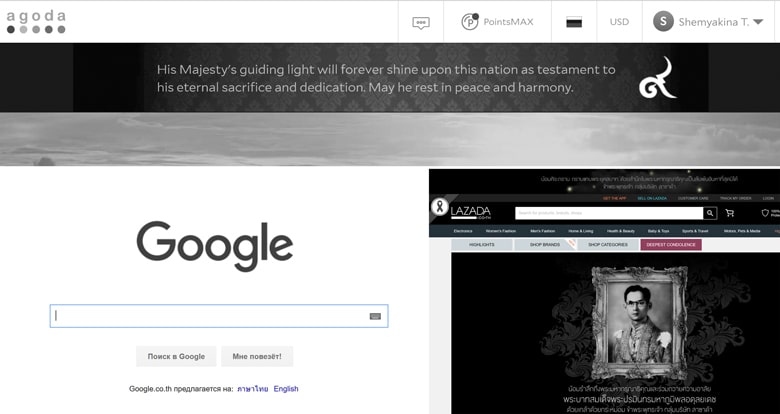Click the Thai numeral nine emblem

[658, 78]
